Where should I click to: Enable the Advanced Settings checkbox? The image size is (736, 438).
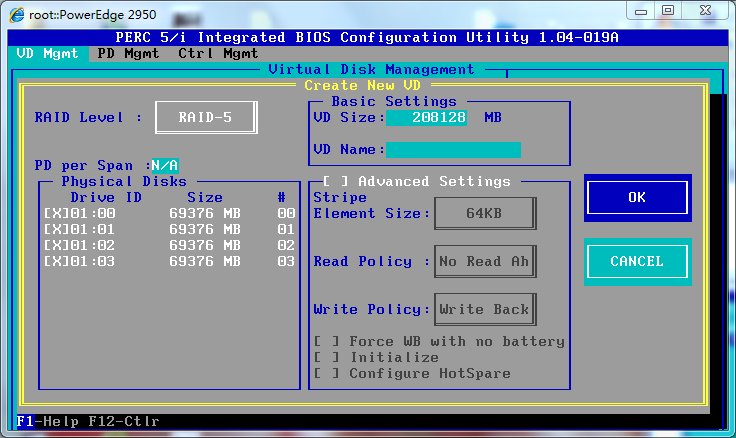pos(336,181)
